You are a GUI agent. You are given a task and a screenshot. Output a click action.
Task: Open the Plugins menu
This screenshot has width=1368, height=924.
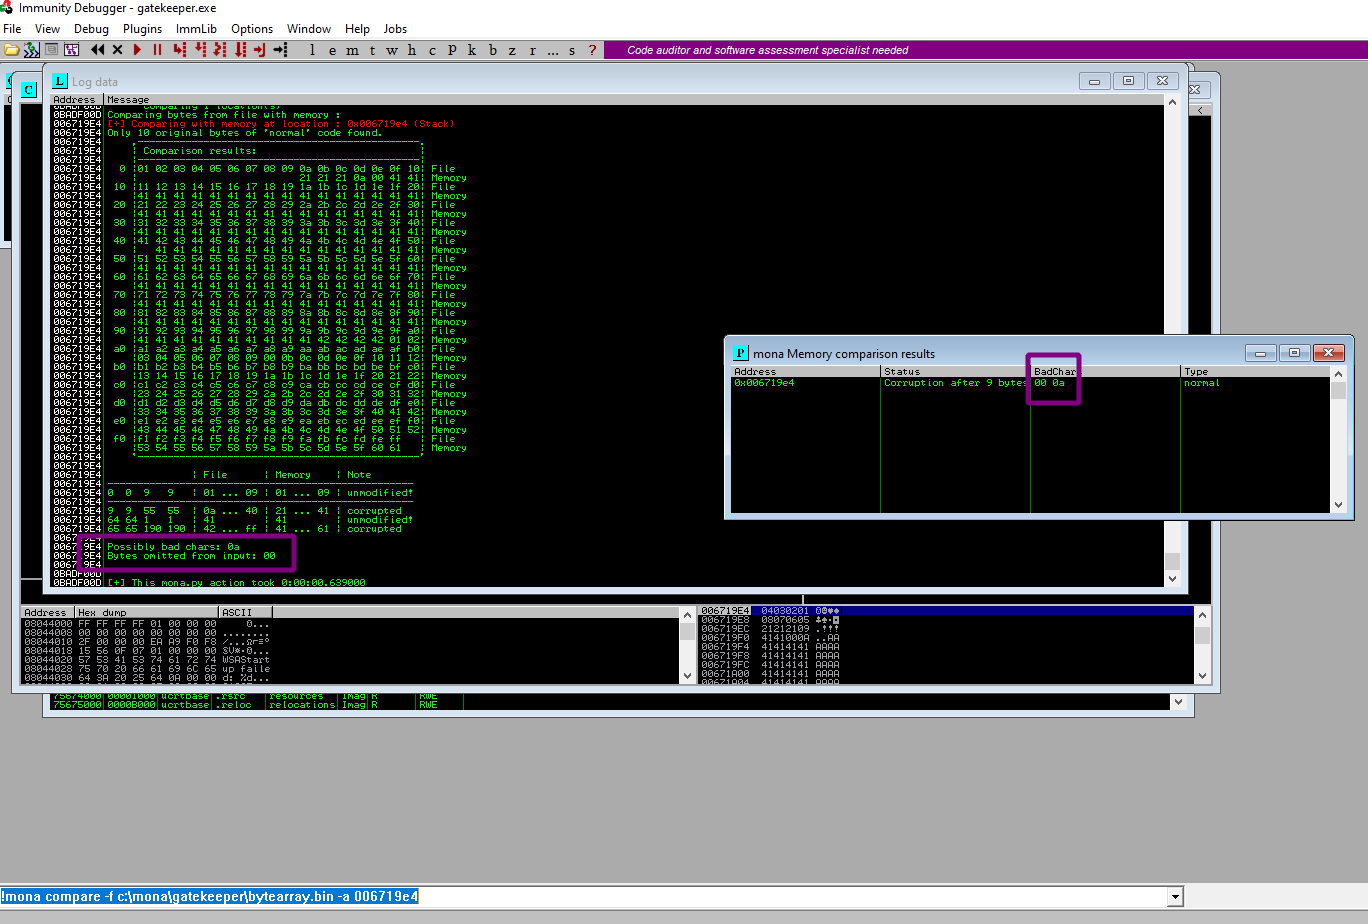[x=142, y=29]
